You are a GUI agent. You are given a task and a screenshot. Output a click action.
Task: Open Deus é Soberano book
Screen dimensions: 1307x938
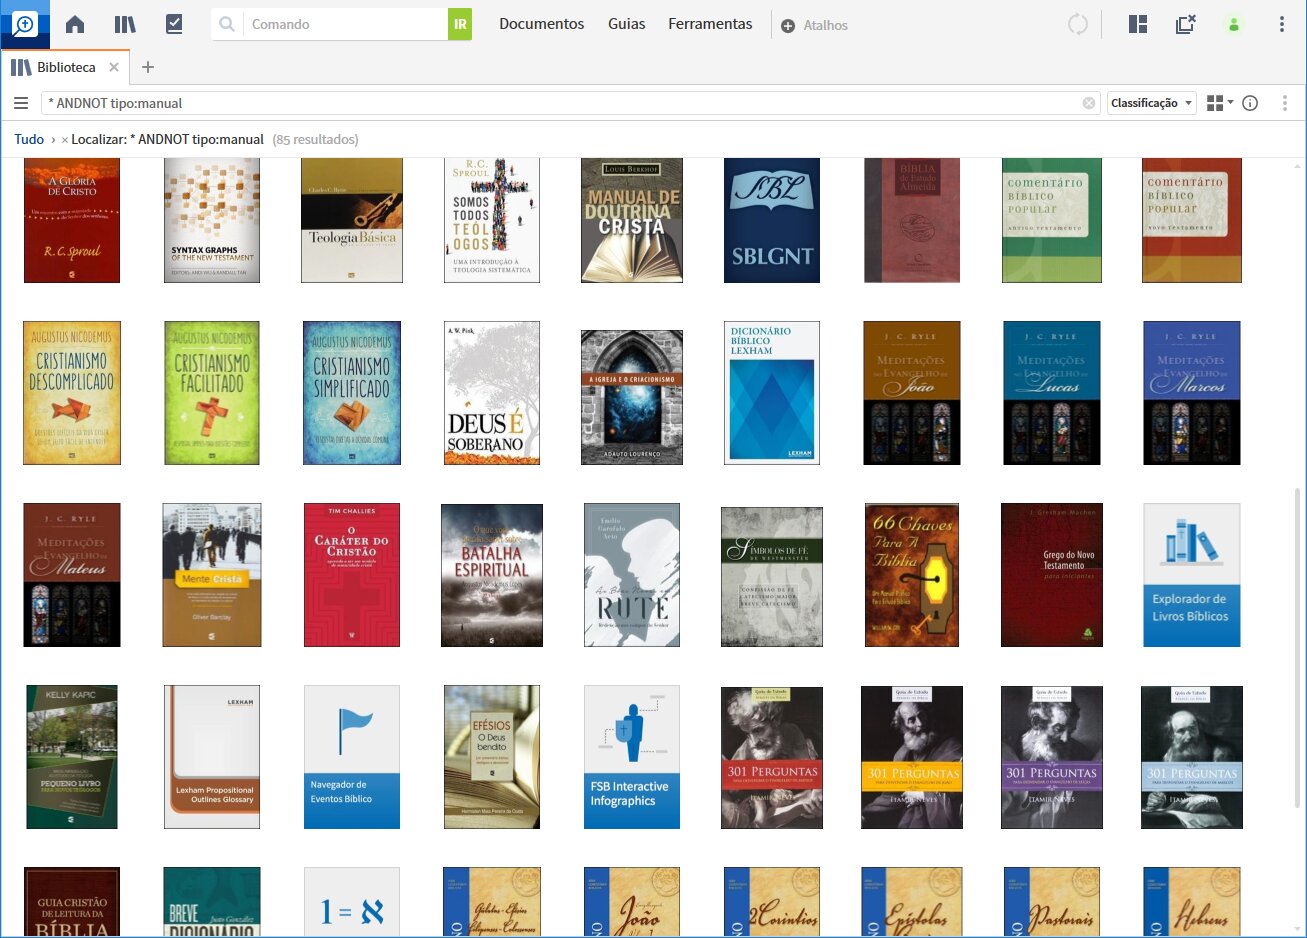[492, 393]
